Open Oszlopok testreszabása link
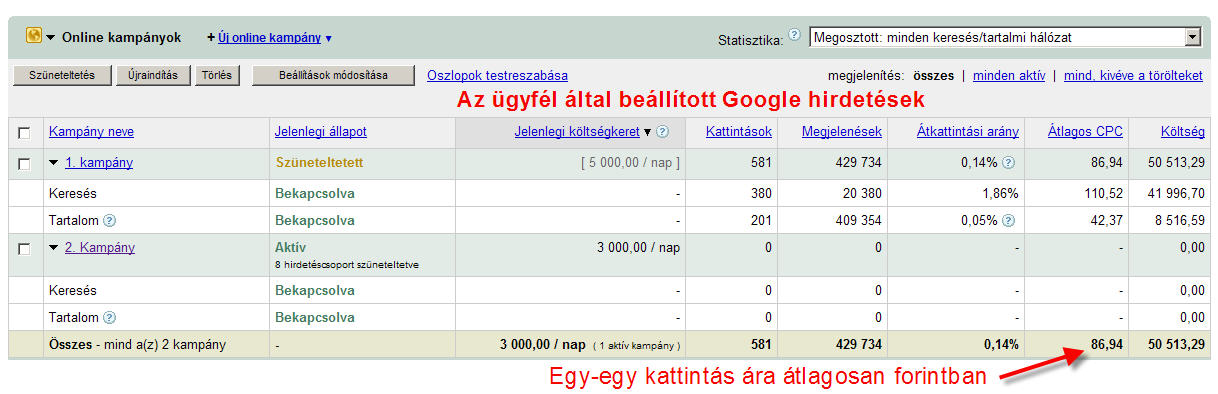Viewport: 1218px width, 394px height. coord(497,75)
